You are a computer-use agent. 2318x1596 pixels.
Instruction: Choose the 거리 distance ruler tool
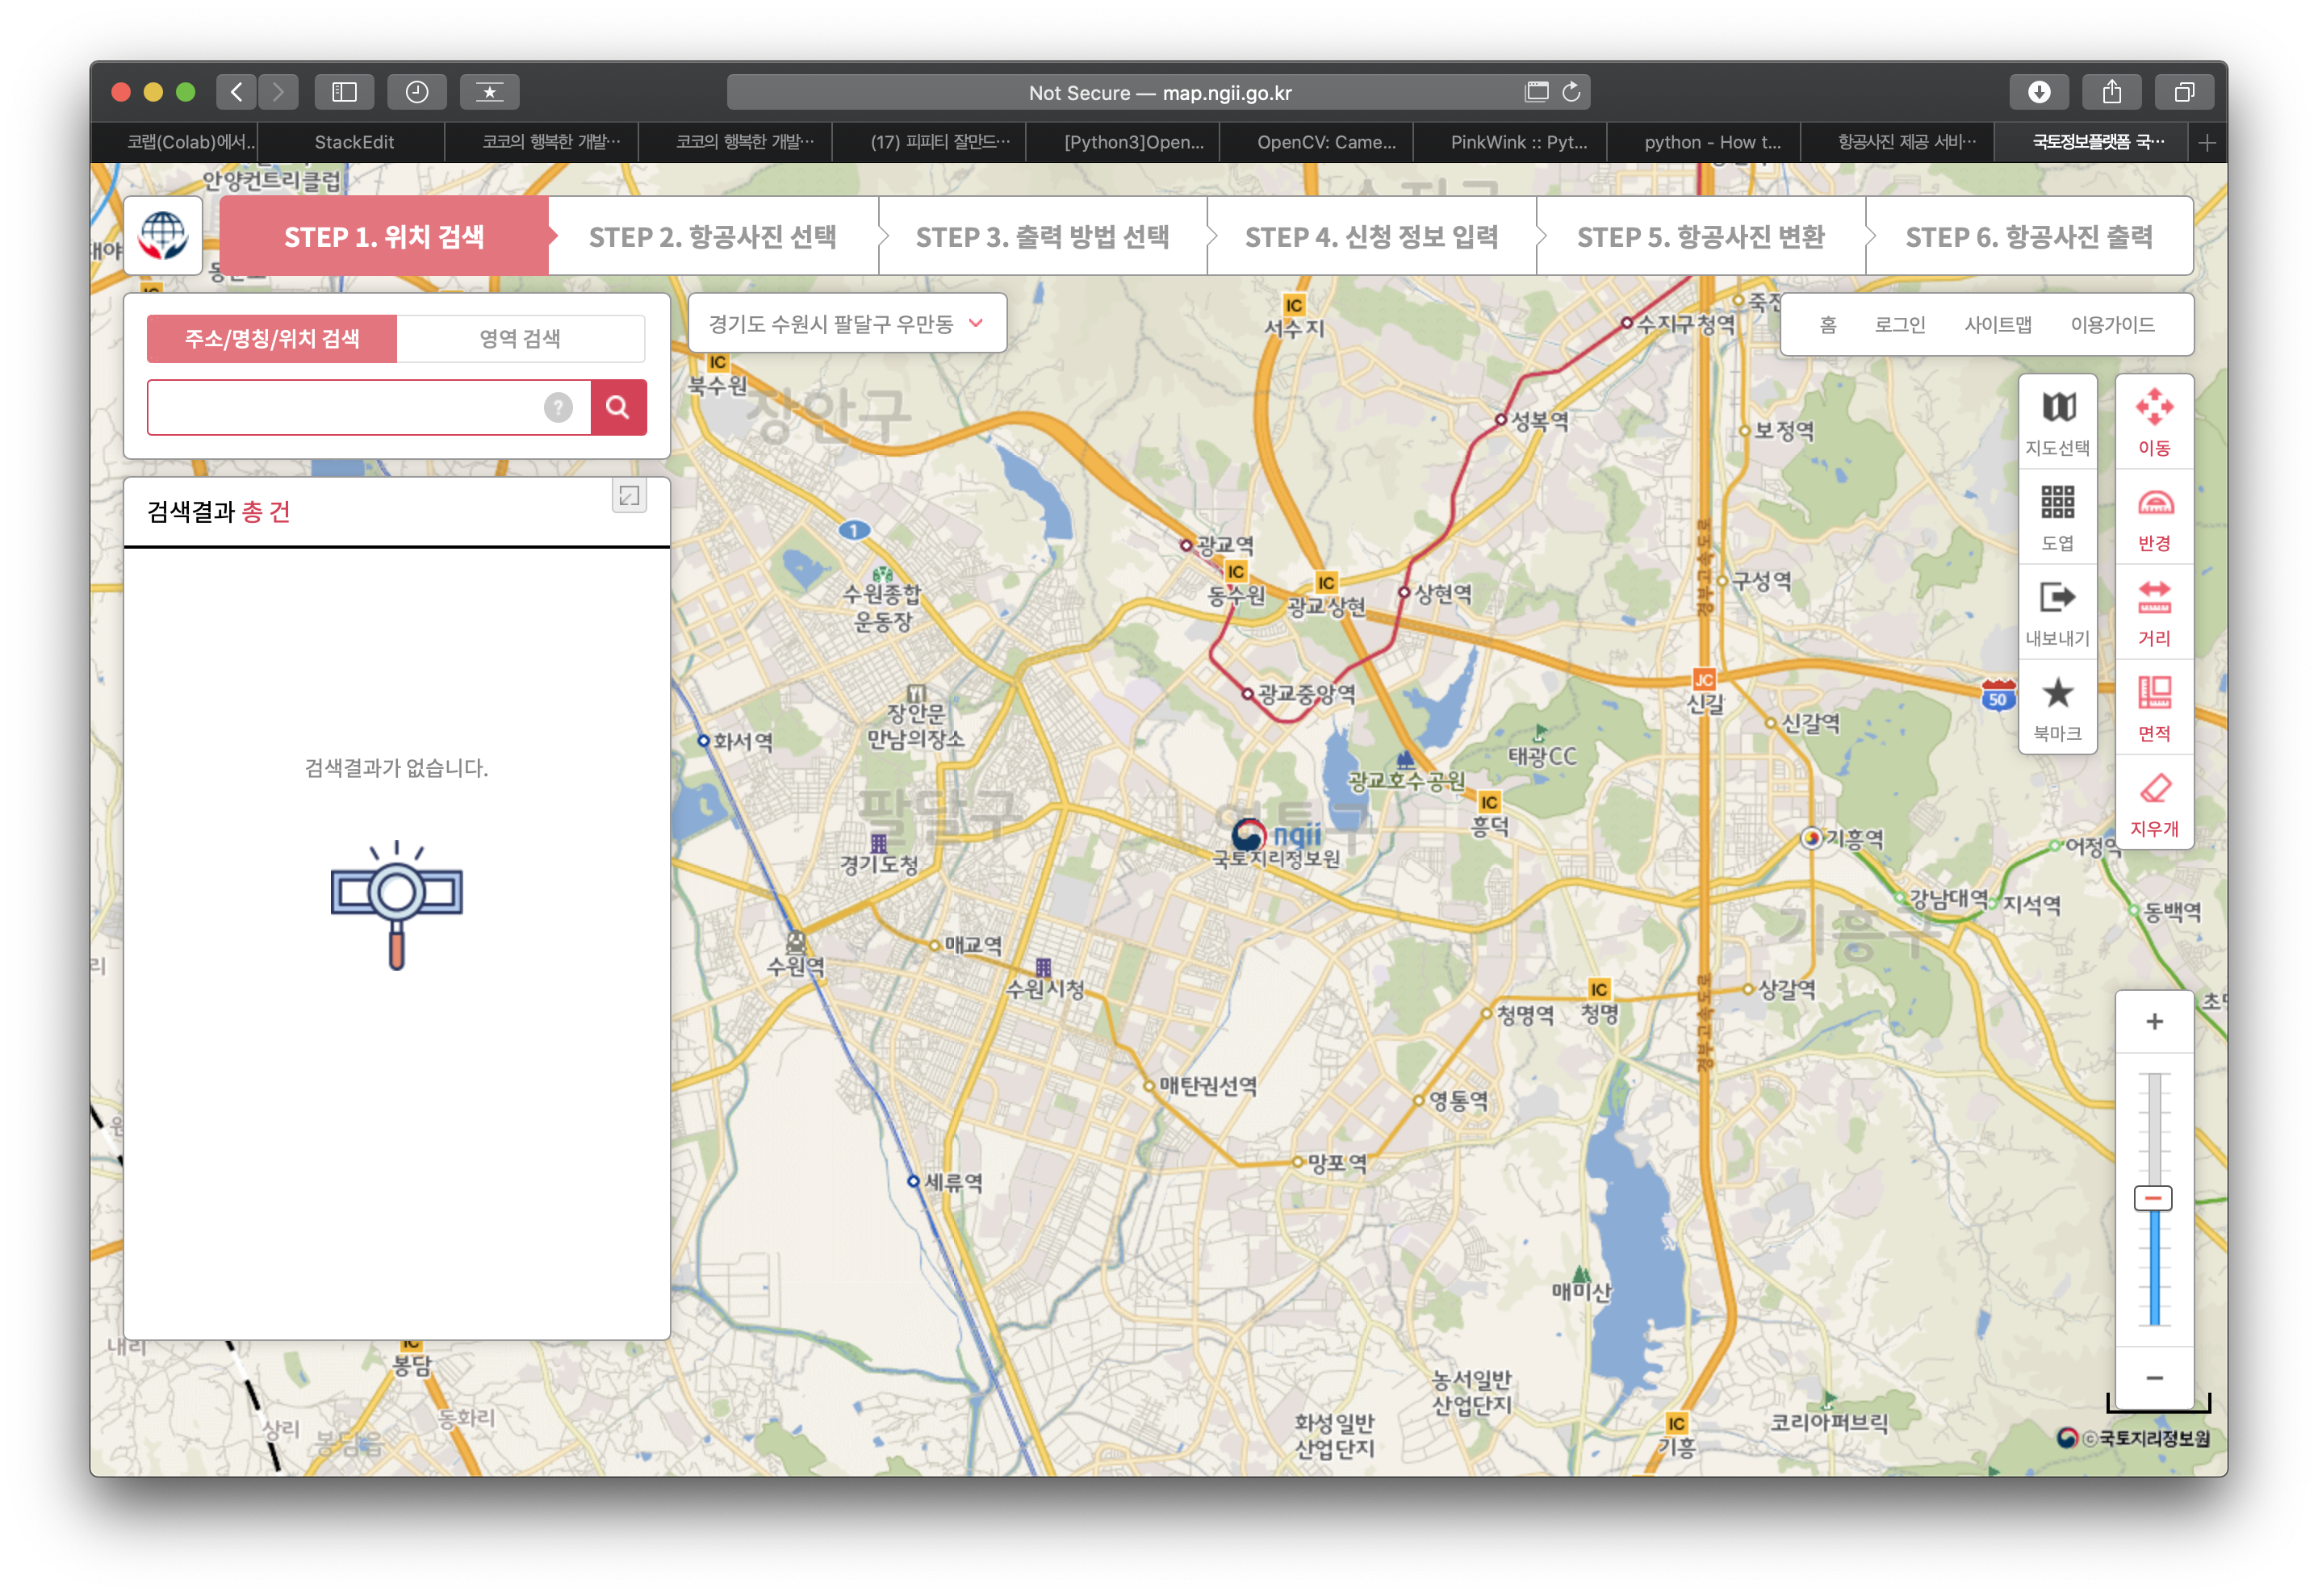[2153, 612]
